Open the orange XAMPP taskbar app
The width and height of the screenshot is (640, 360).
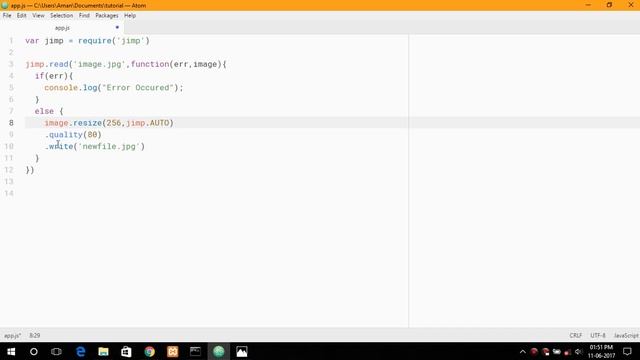tap(173, 351)
